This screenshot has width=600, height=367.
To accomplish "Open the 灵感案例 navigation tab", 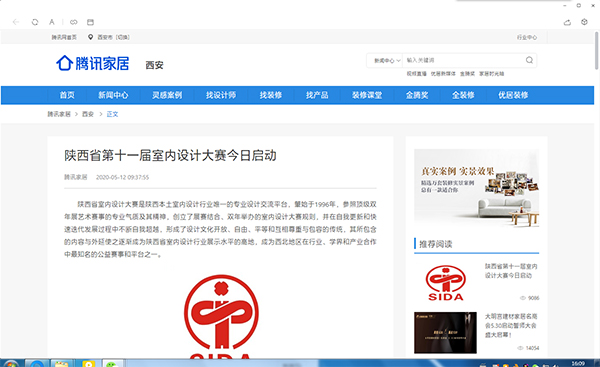I will (167, 95).
